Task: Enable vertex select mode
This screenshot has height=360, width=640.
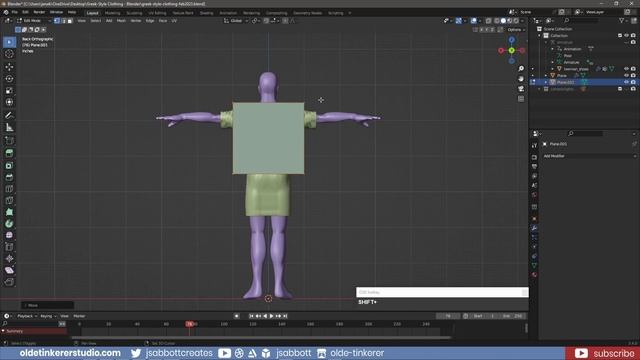Action: 57,21
